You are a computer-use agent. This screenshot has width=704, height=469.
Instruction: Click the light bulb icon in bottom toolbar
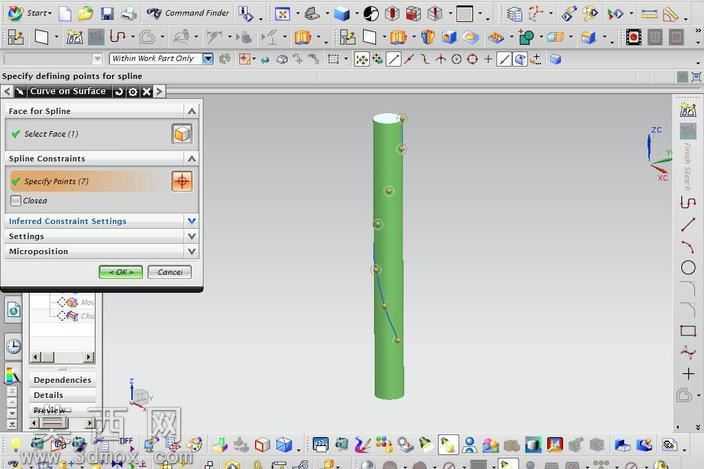pyautogui.click(x=16, y=444)
